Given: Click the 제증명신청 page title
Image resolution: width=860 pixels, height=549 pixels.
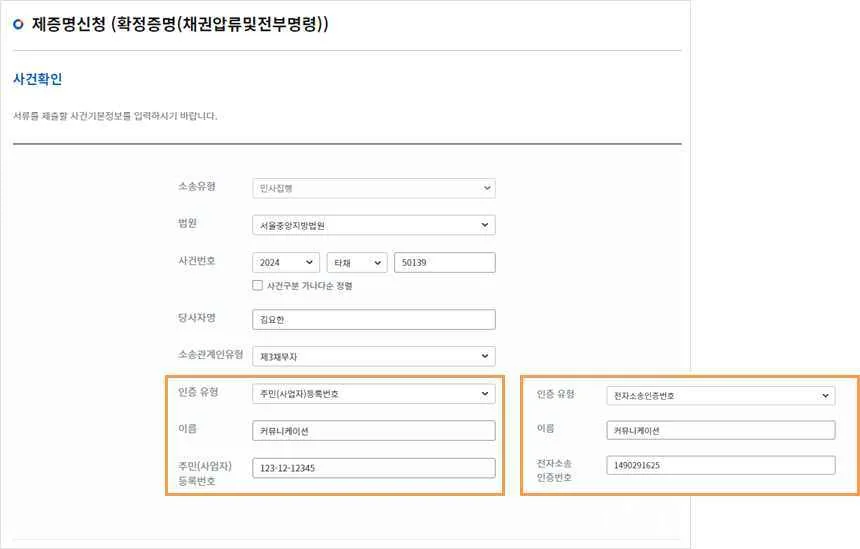Looking at the screenshot, I should [x=180, y=24].
